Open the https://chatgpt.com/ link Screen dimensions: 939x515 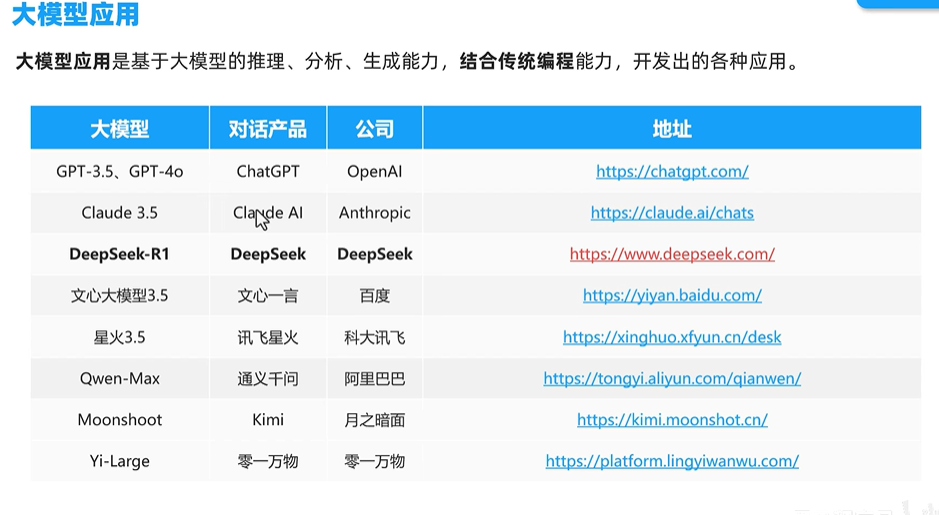672,172
